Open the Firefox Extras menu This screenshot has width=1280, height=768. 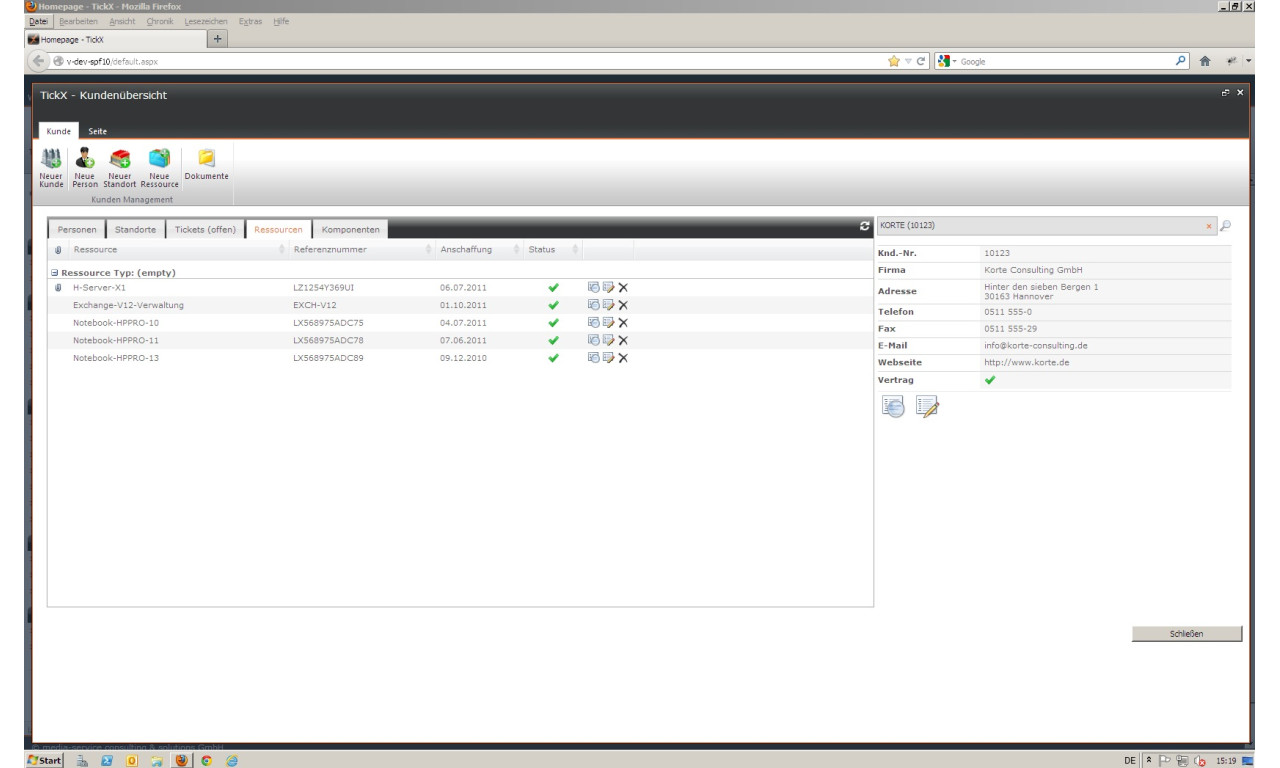[250, 21]
